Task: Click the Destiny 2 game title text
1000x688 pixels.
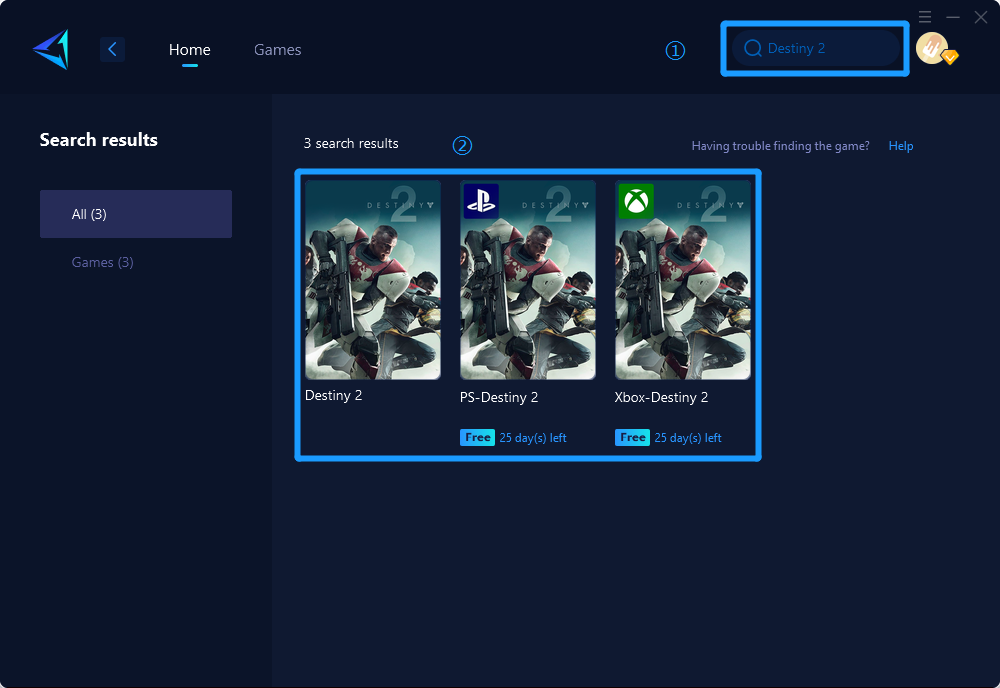Action: (334, 395)
